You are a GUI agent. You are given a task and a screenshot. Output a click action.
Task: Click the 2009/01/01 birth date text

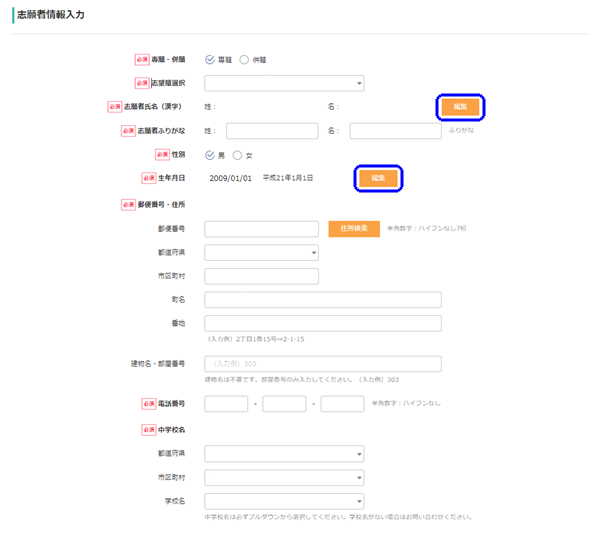pyautogui.click(x=230, y=178)
